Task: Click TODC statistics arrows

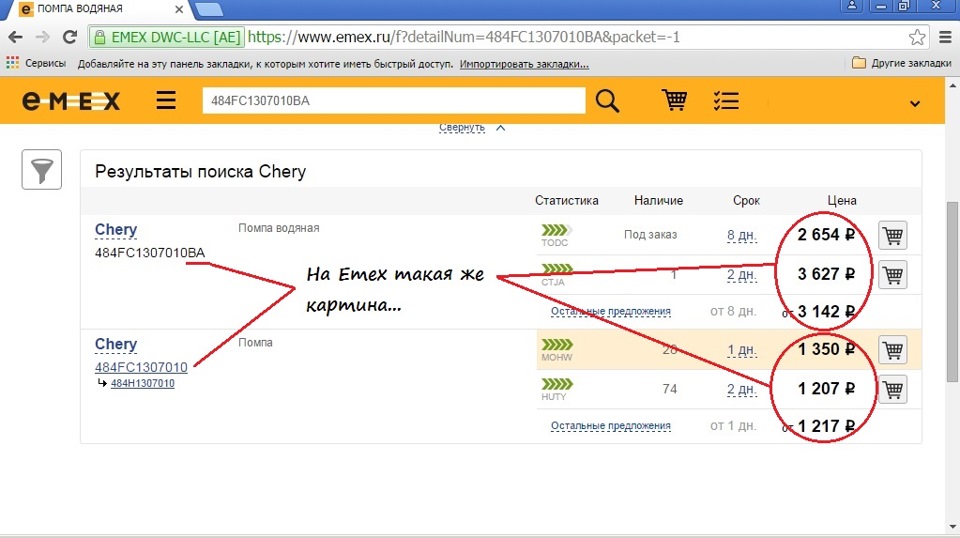Action: (557, 230)
